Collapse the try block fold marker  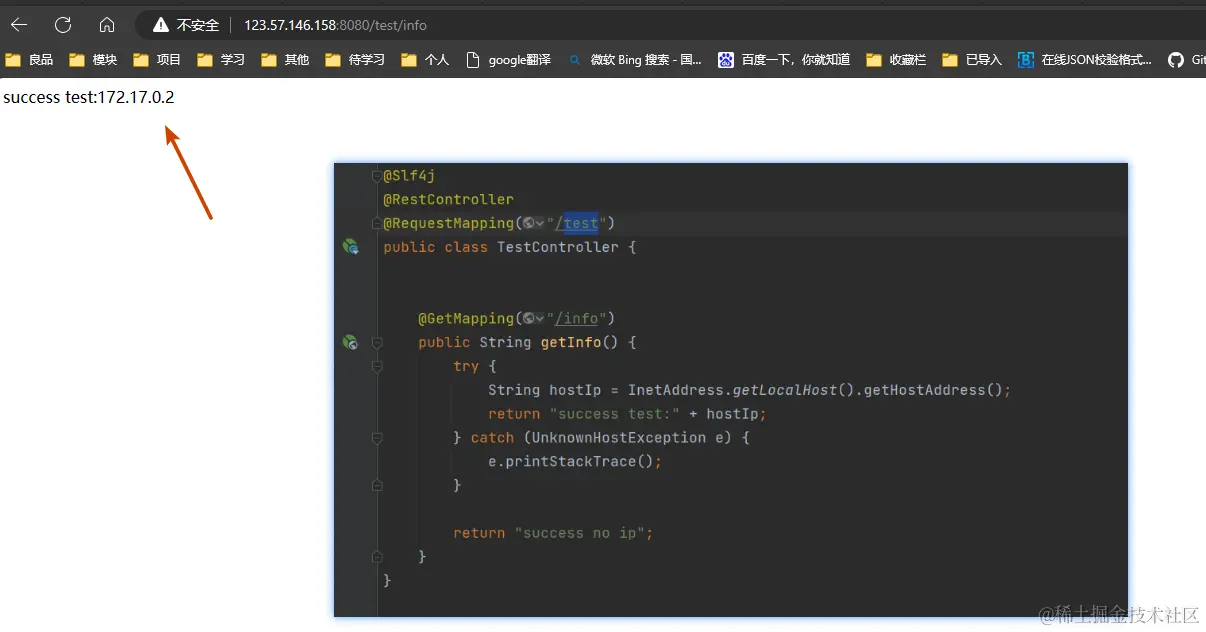pos(377,367)
